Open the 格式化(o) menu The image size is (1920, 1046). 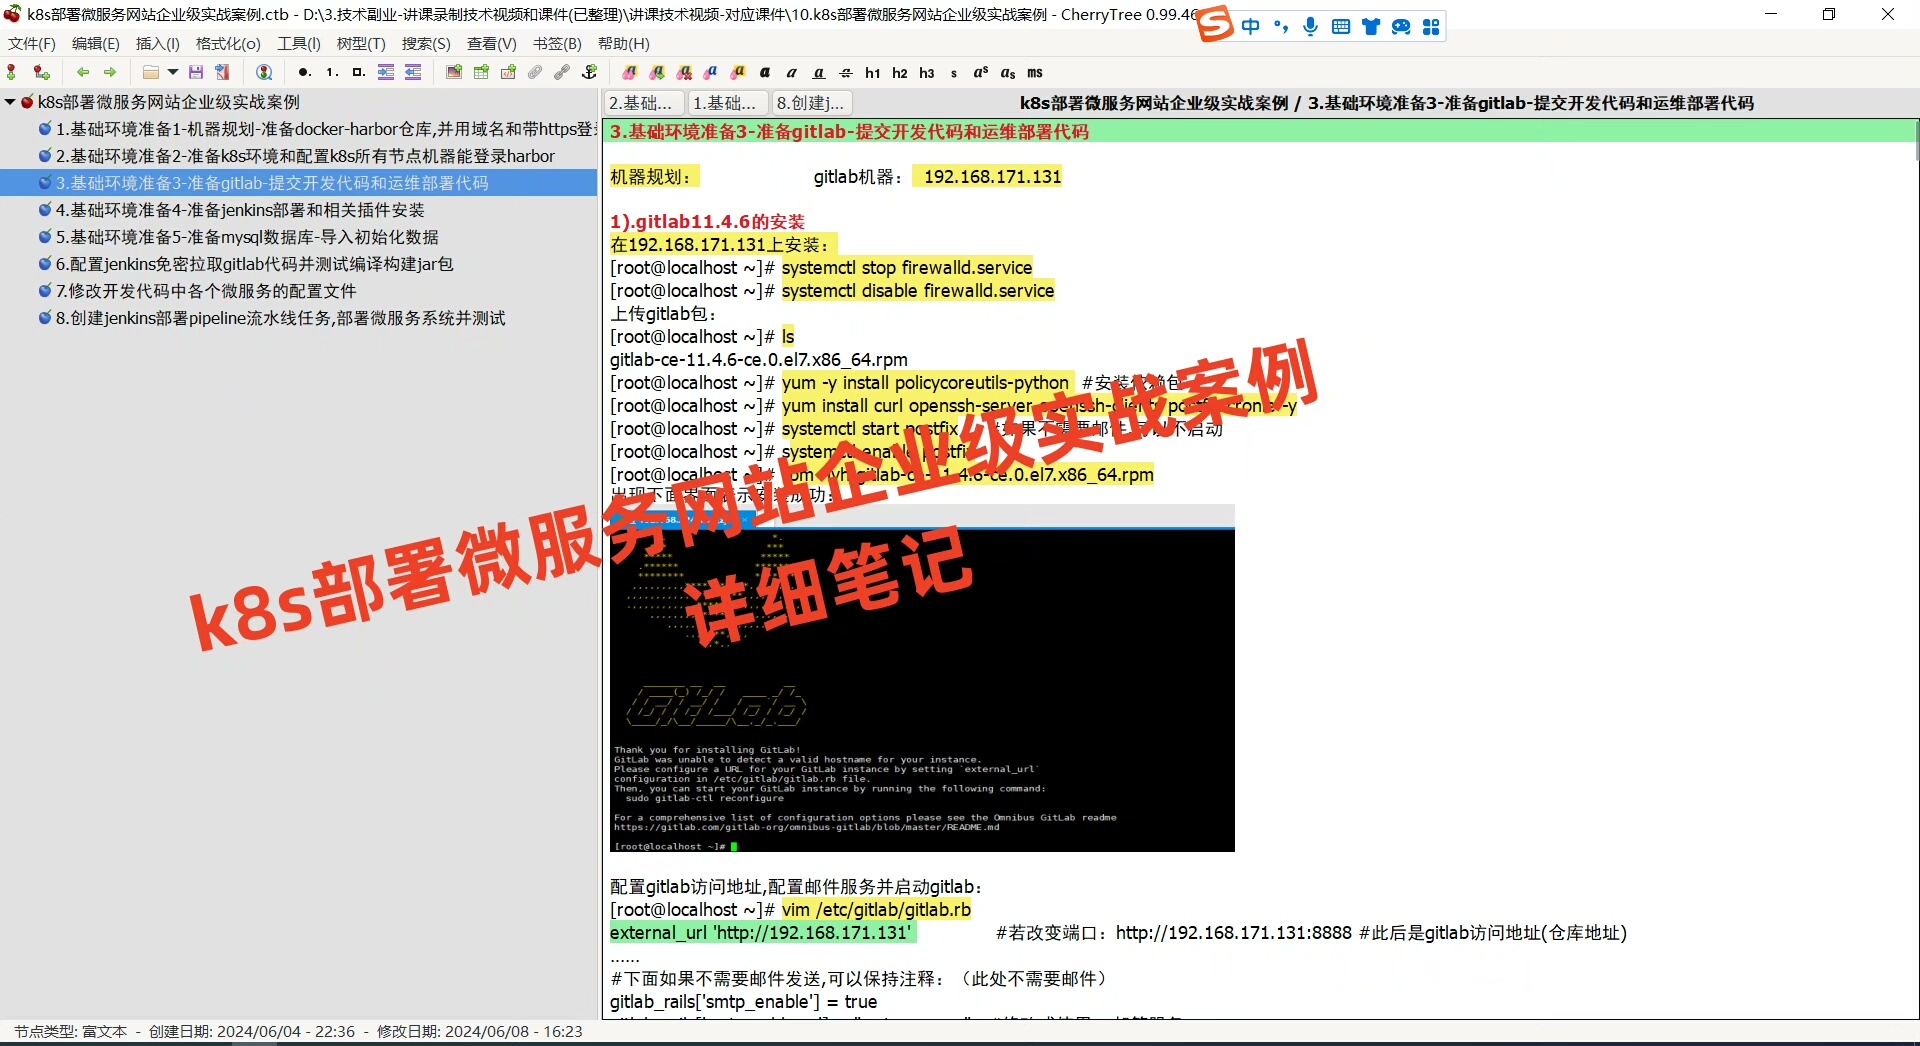click(228, 43)
